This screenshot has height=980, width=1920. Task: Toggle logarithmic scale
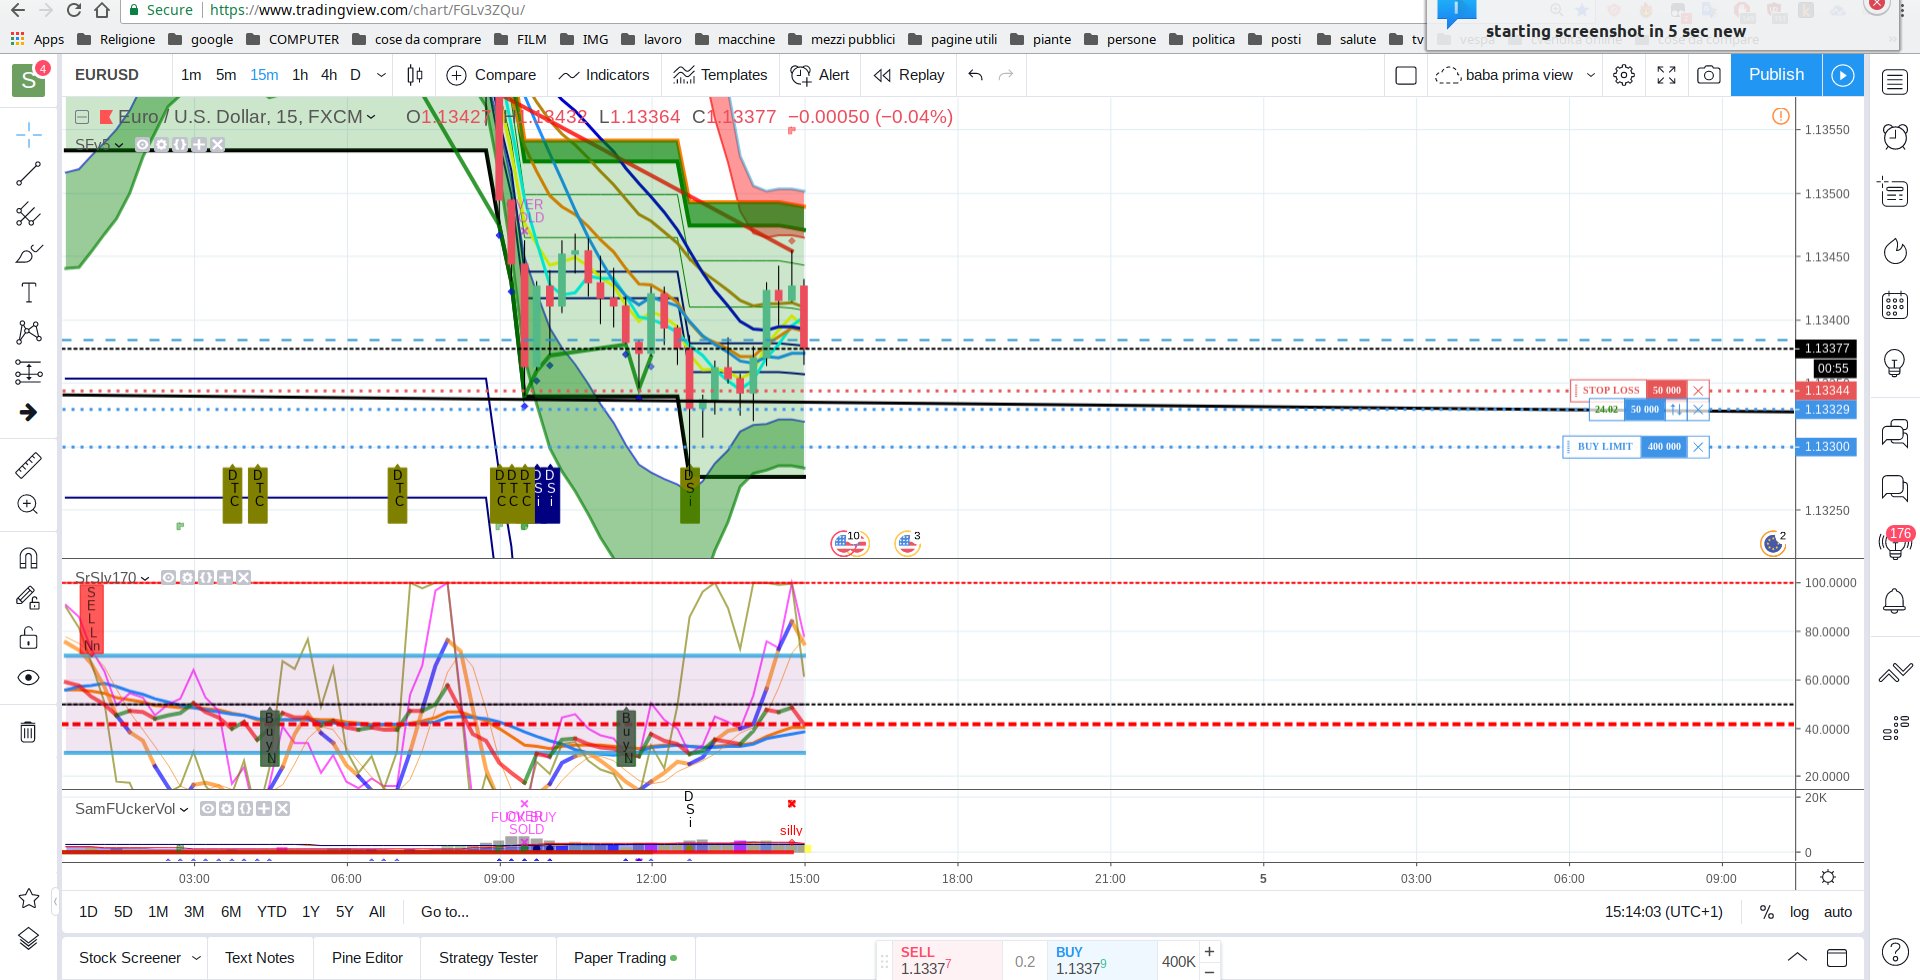point(1799,912)
